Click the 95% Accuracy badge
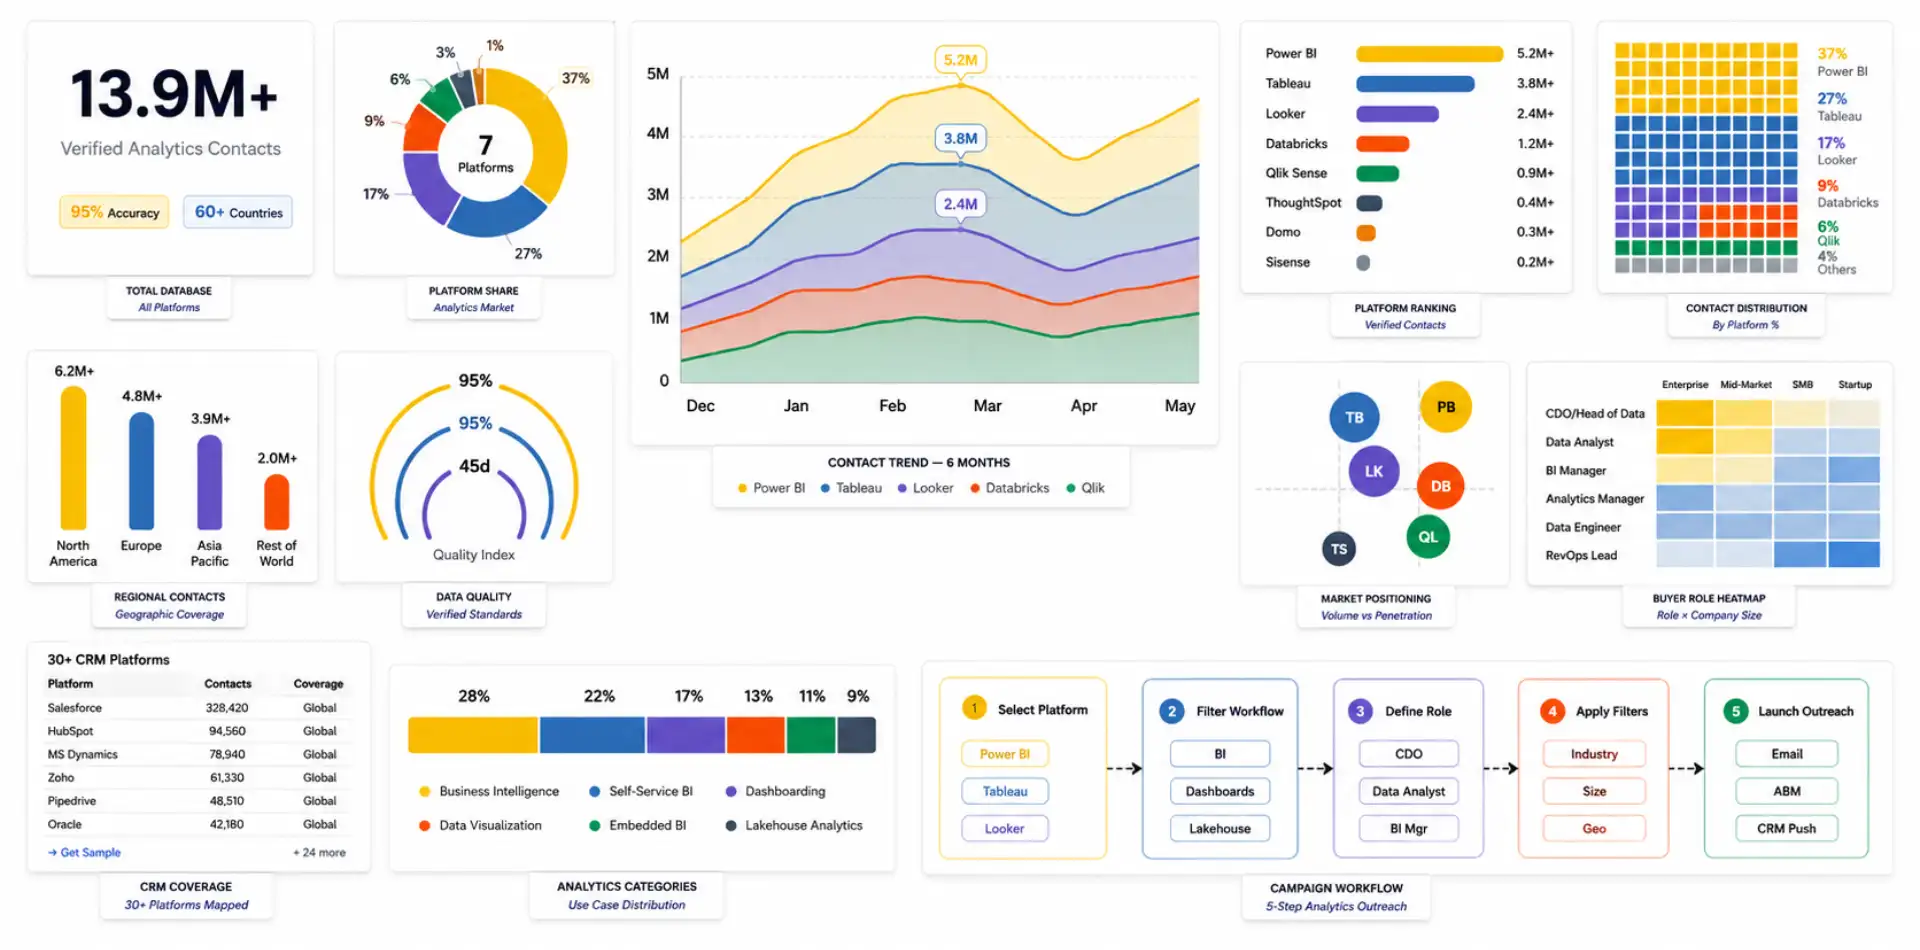 (114, 212)
